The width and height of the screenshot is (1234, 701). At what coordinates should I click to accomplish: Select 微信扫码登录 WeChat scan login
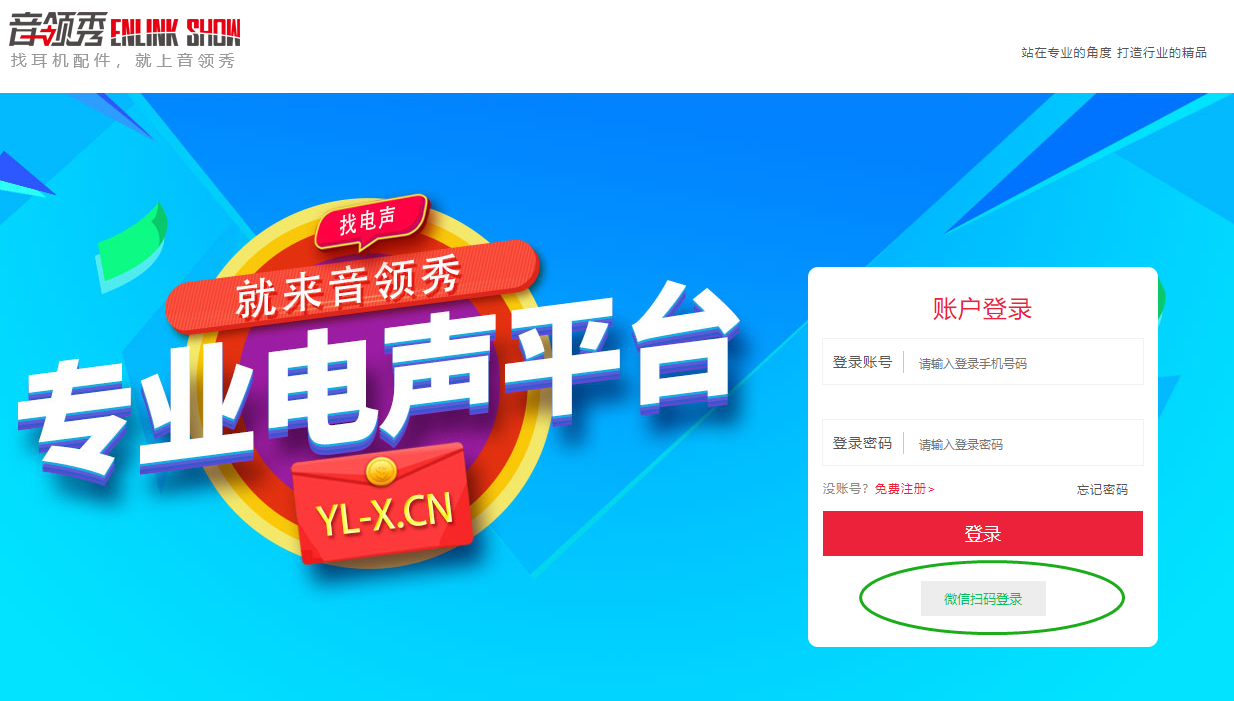coord(983,599)
